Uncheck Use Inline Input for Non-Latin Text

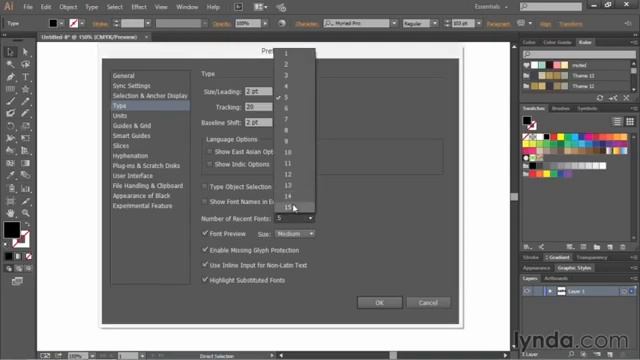pyautogui.click(x=205, y=265)
